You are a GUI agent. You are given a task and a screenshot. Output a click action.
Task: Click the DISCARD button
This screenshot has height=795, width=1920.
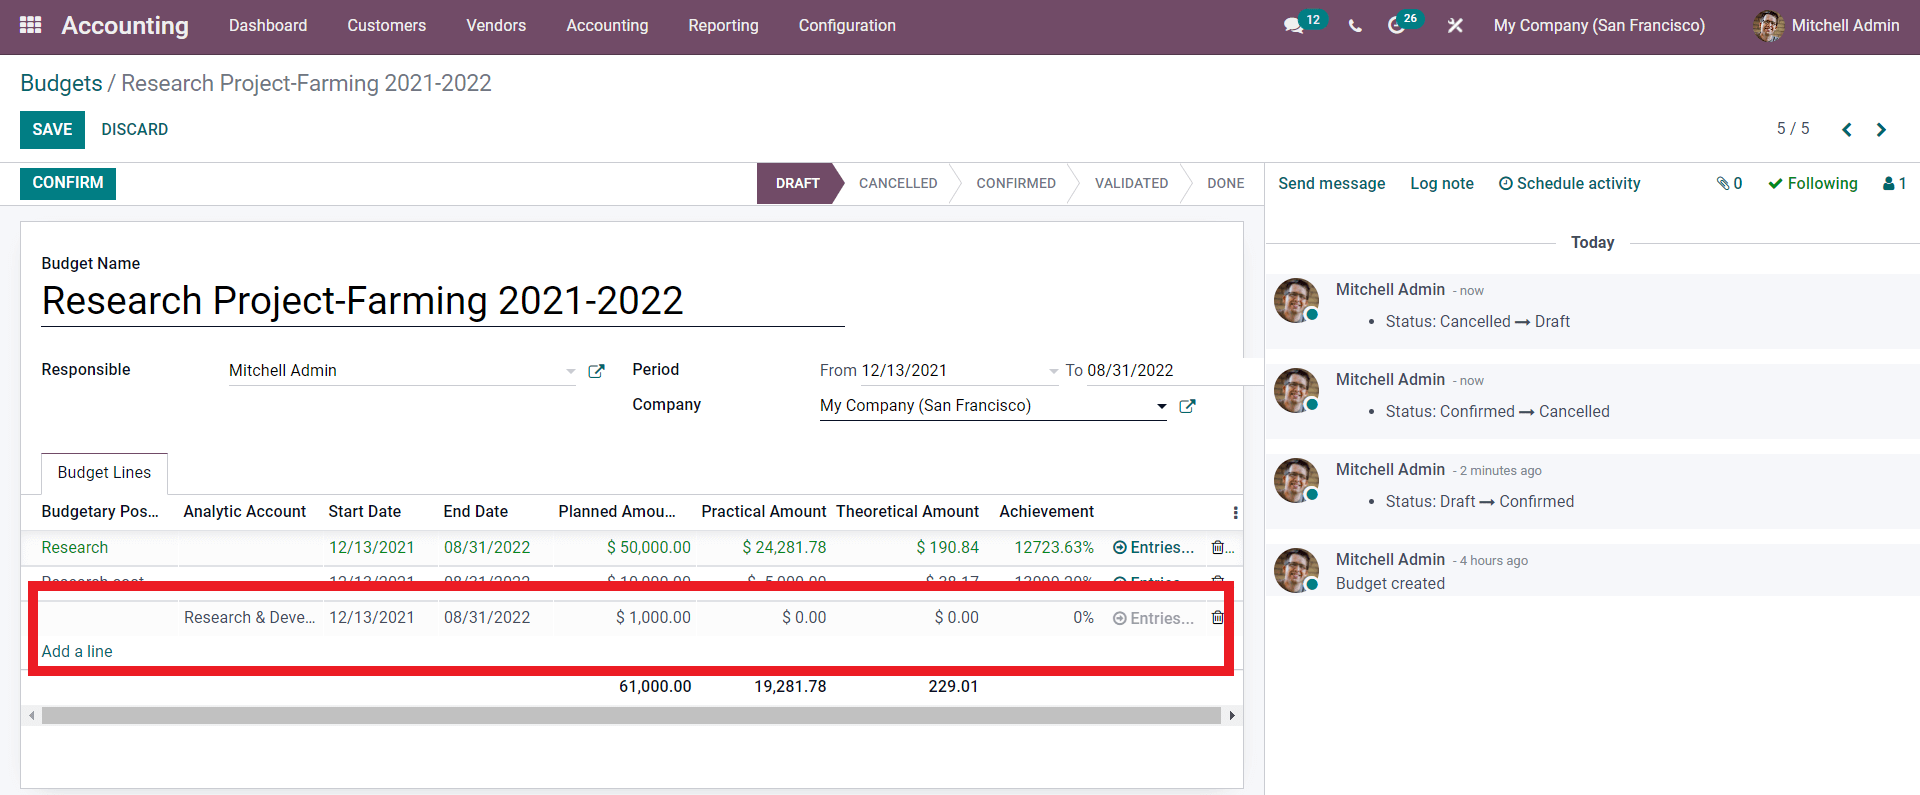tap(134, 130)
